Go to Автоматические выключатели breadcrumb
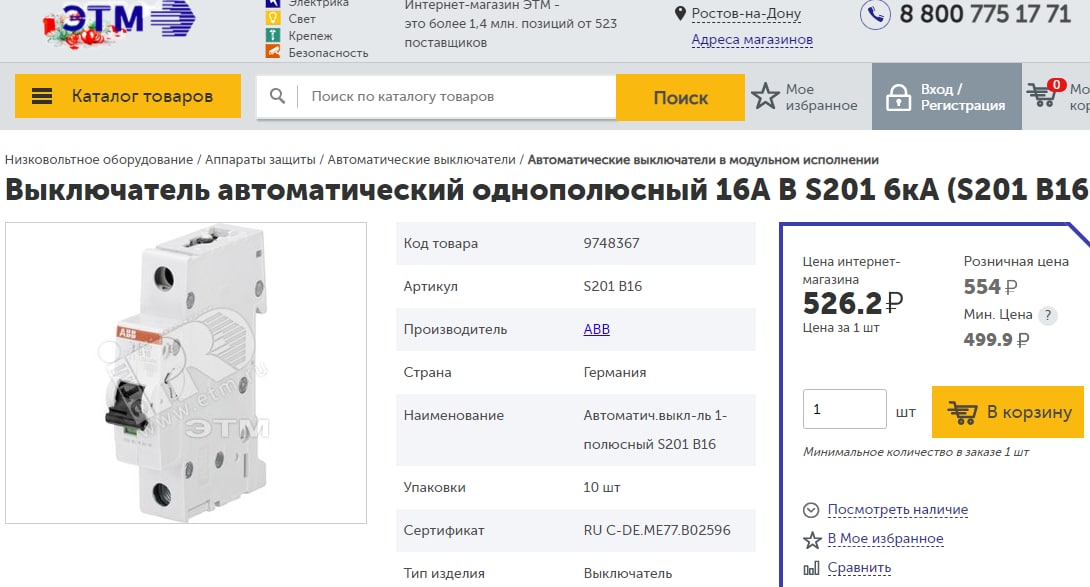 point(421,160)
